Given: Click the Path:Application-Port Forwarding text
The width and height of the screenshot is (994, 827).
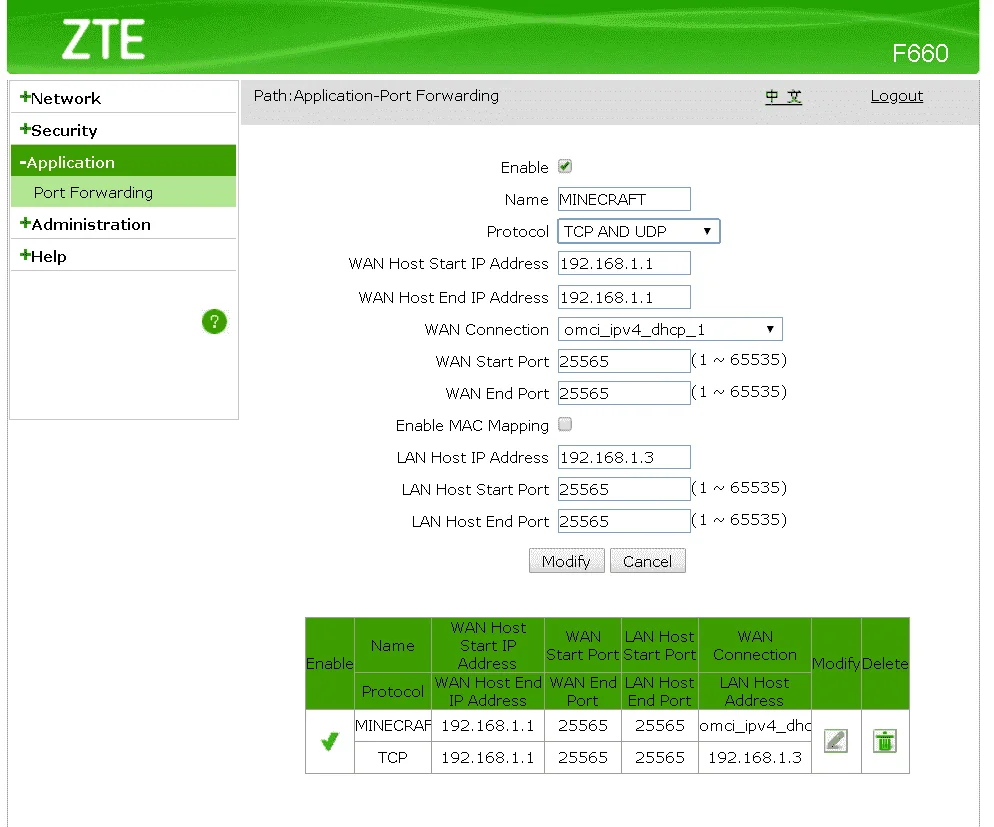Looking at the screenshot, I should [x=376, y=96].
